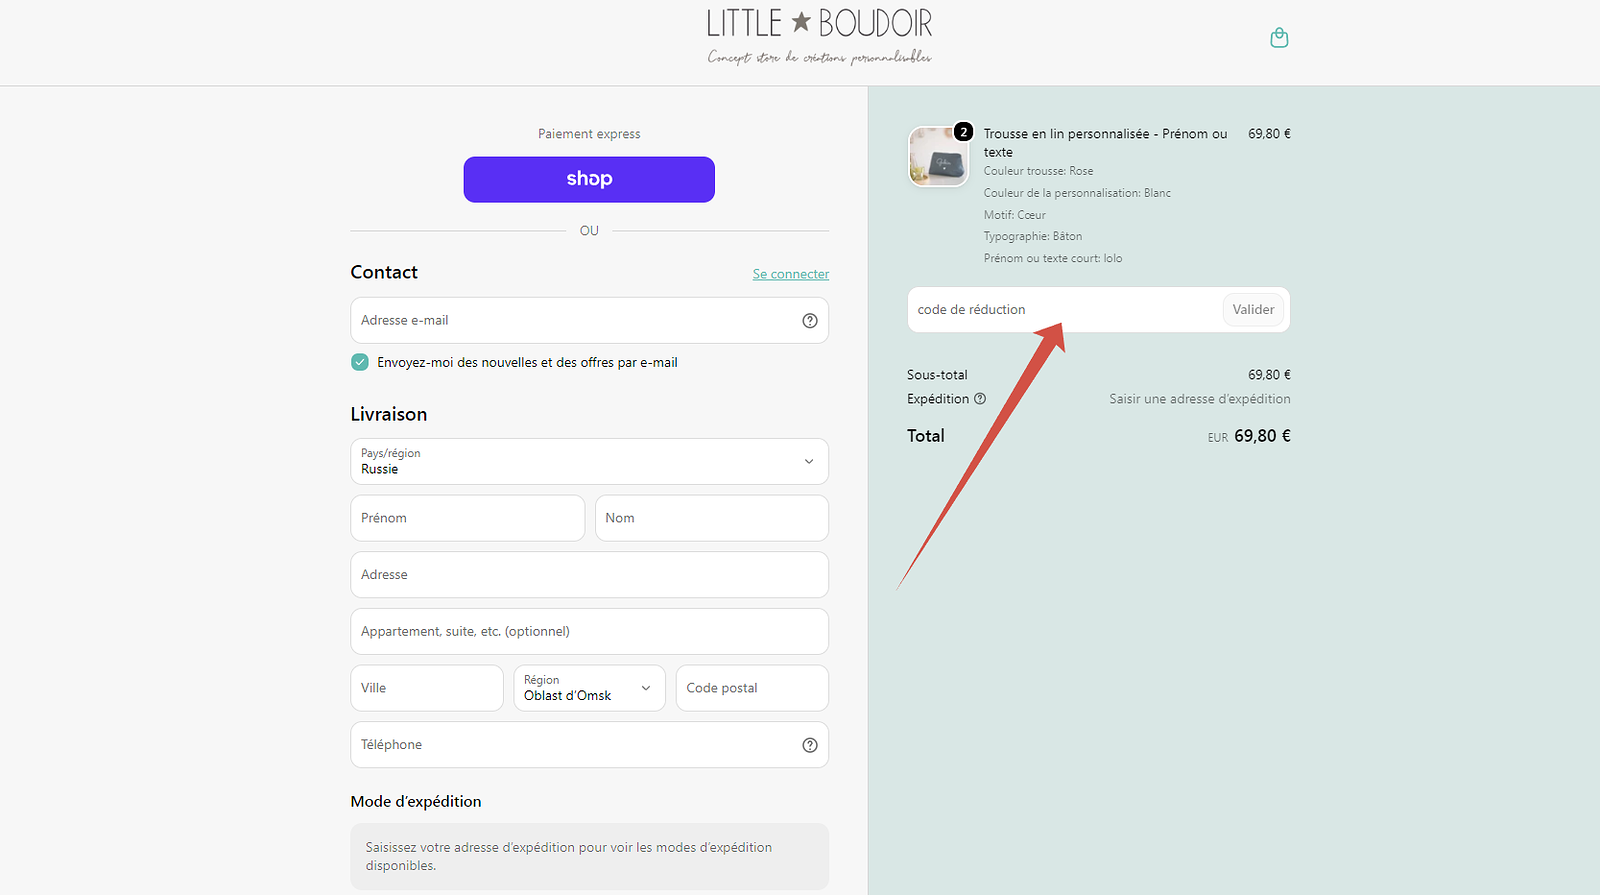
Task: Click the Téléphone field help icon
Action: click(x=810, y=745)
